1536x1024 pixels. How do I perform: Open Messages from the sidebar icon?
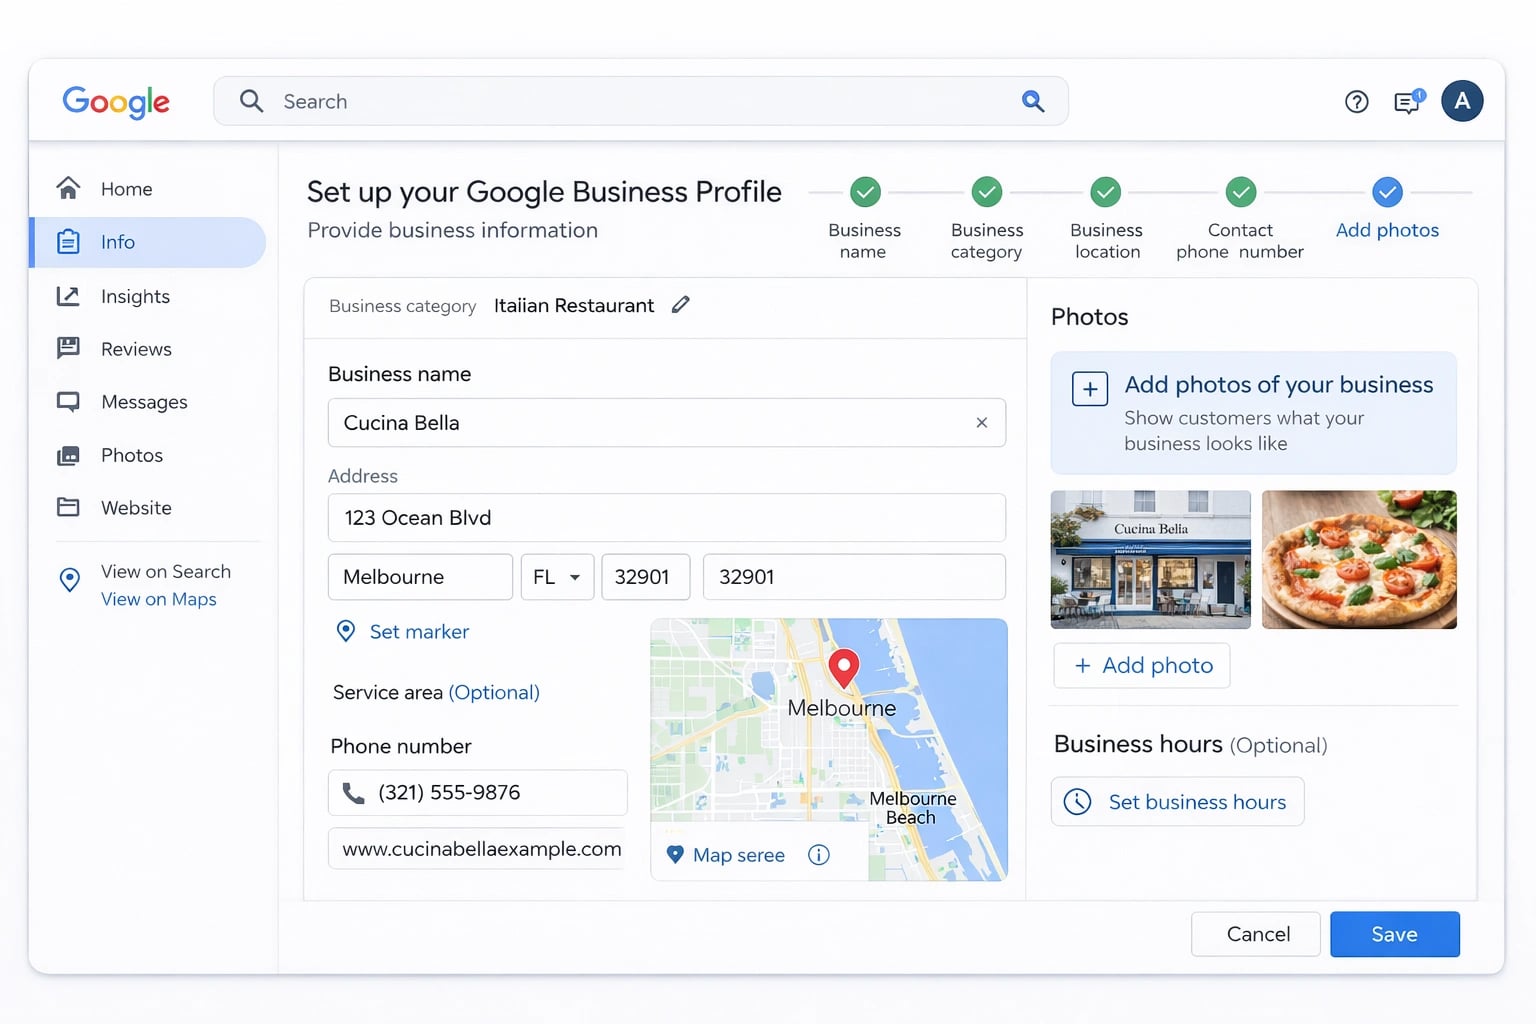click(x=68, y=401)
